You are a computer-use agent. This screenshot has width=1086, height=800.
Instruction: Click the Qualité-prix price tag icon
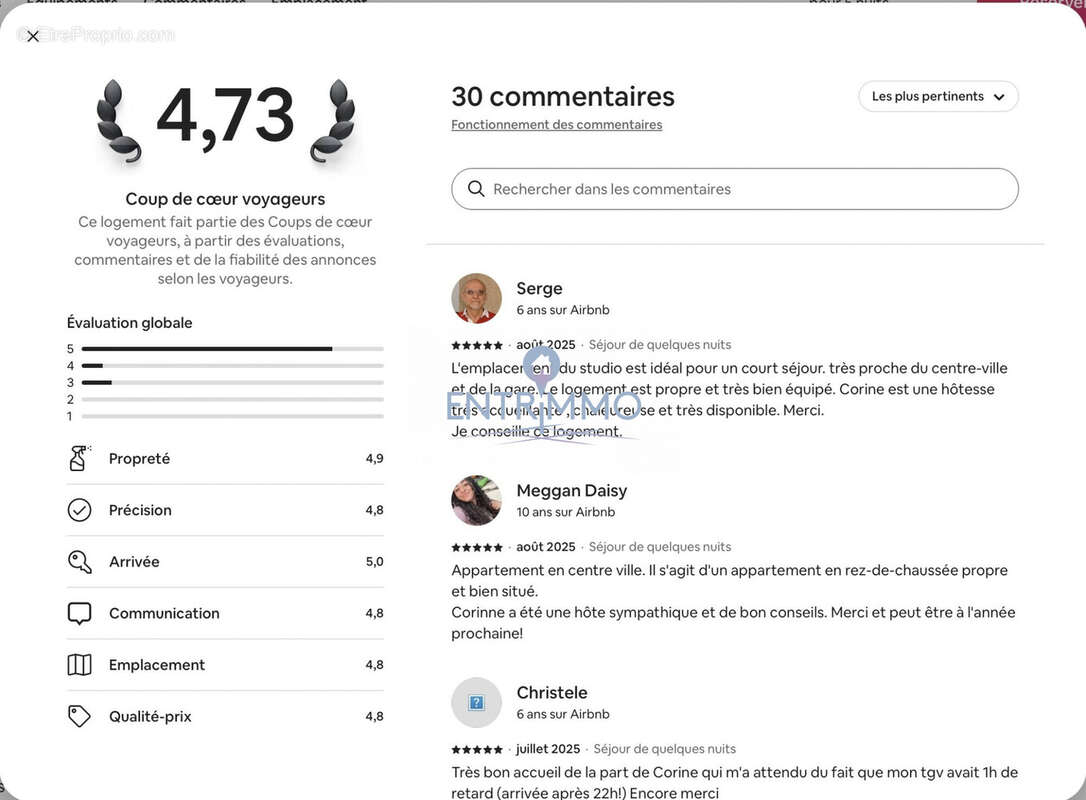pos(79,716)
